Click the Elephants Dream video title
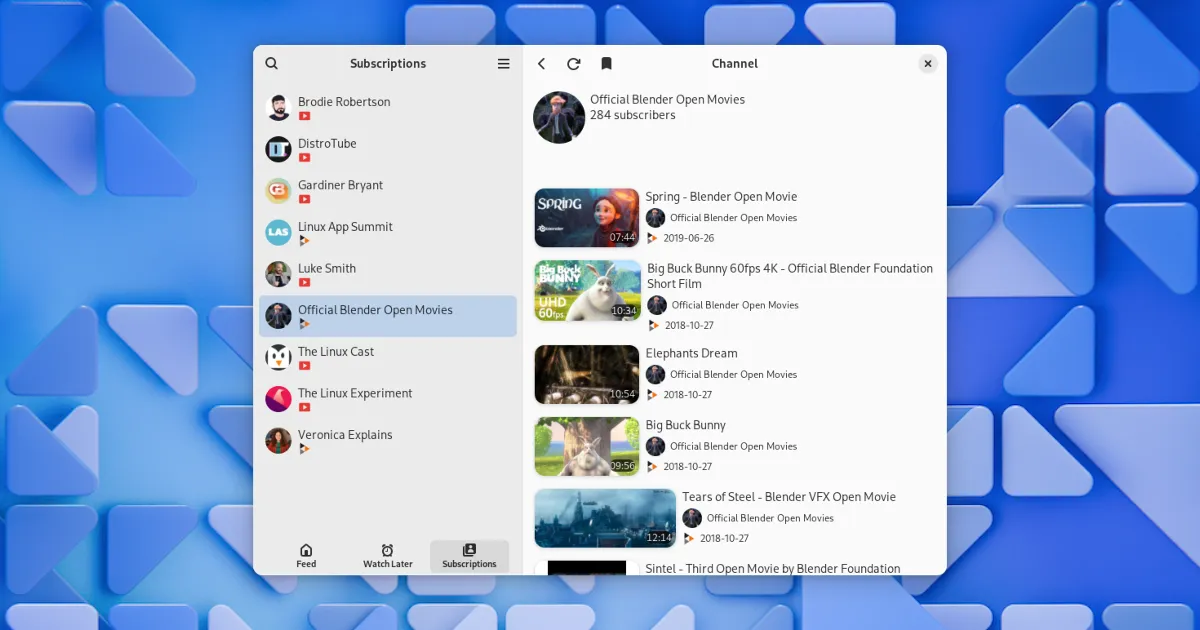Screen dimensions: 1200x630 click(x=691, y=353)
